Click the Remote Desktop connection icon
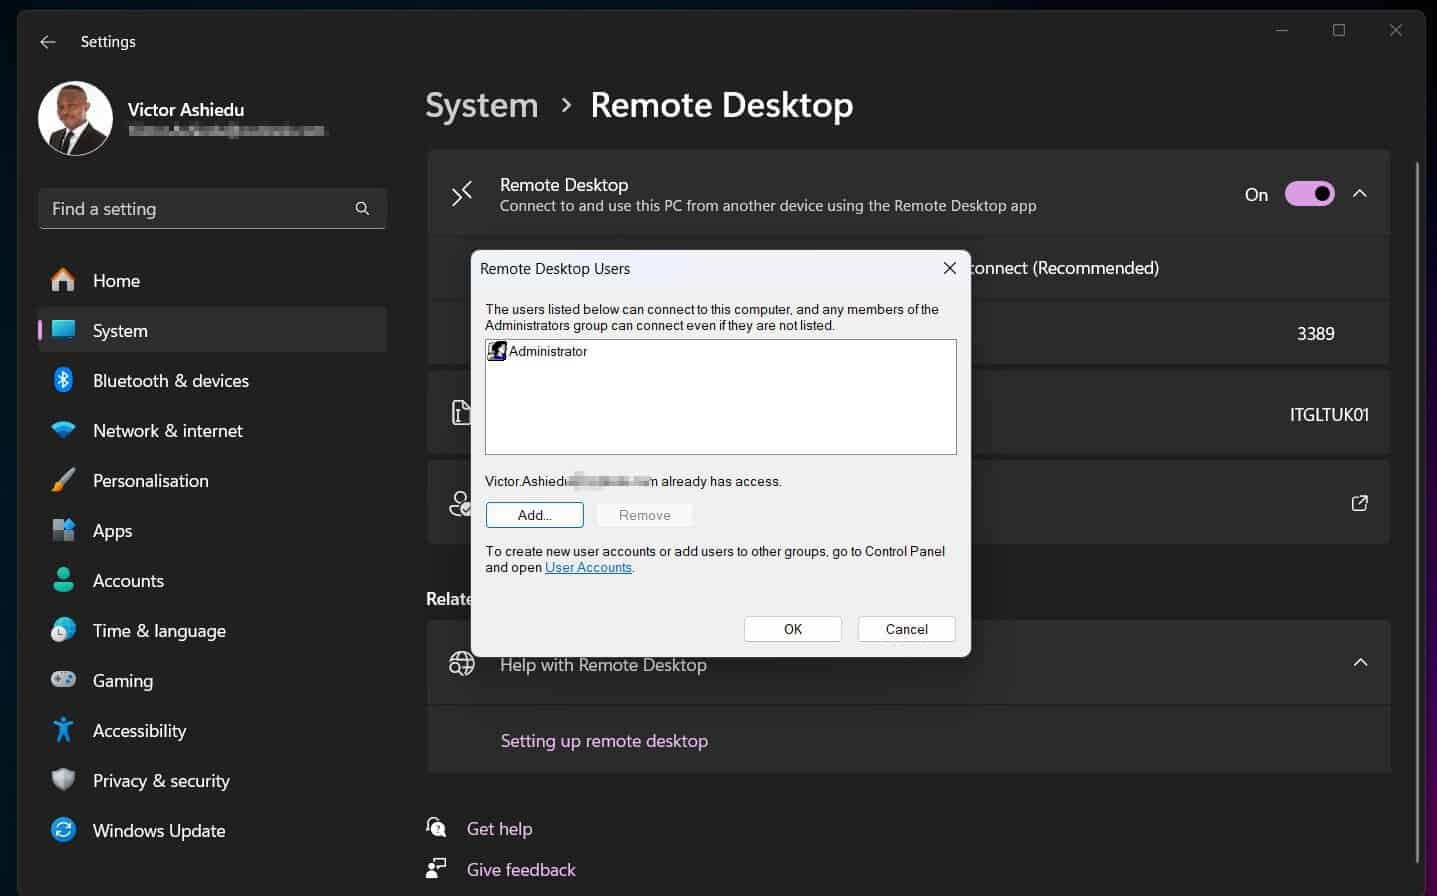The height and width of the screenshot is (896, 1437). pos(461,194)
